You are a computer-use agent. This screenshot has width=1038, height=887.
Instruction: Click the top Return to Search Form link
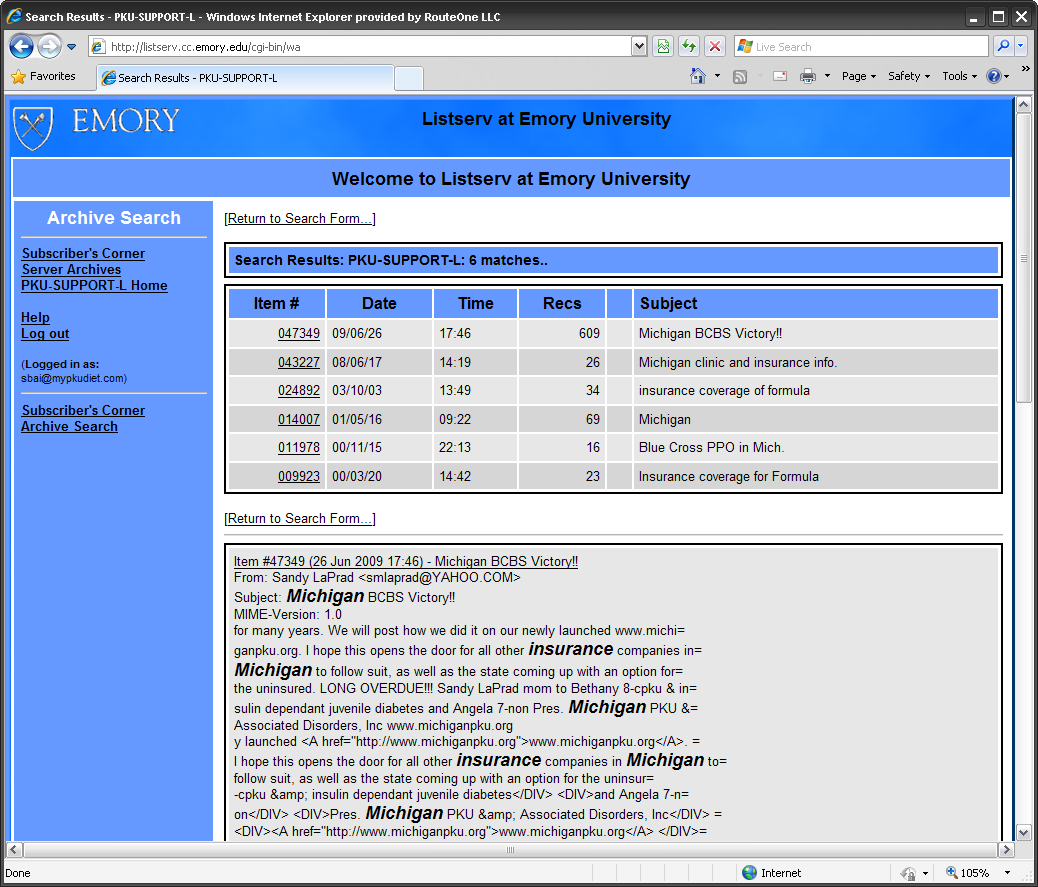[300, 218]
